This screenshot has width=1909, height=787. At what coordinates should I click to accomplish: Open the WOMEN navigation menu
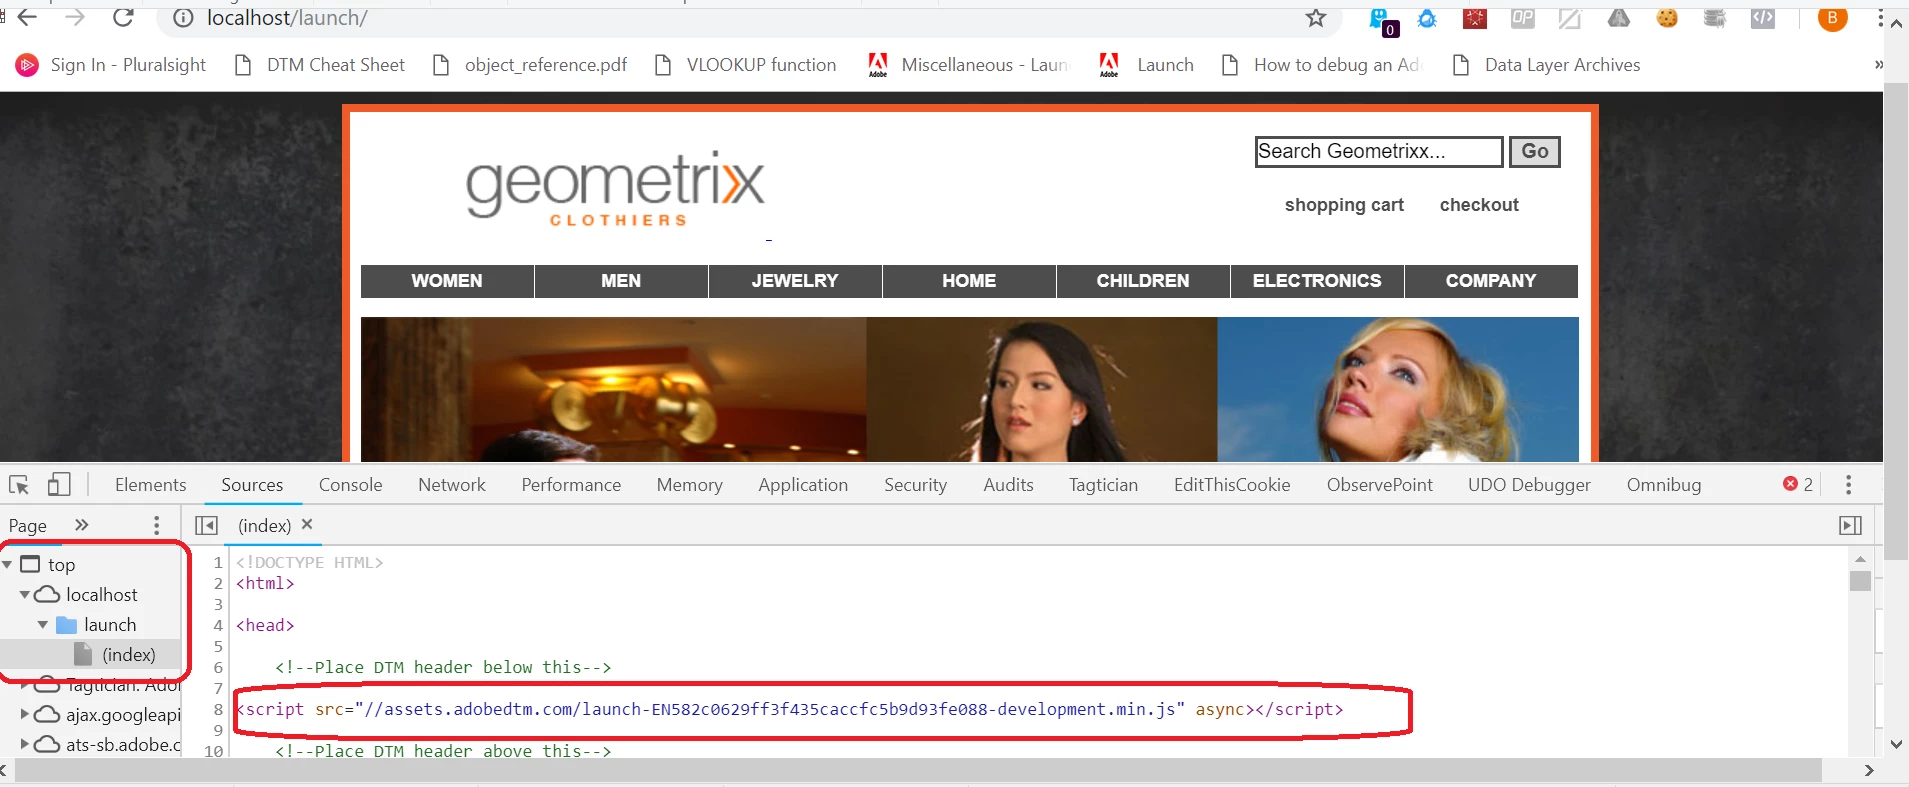click(447, 281)
